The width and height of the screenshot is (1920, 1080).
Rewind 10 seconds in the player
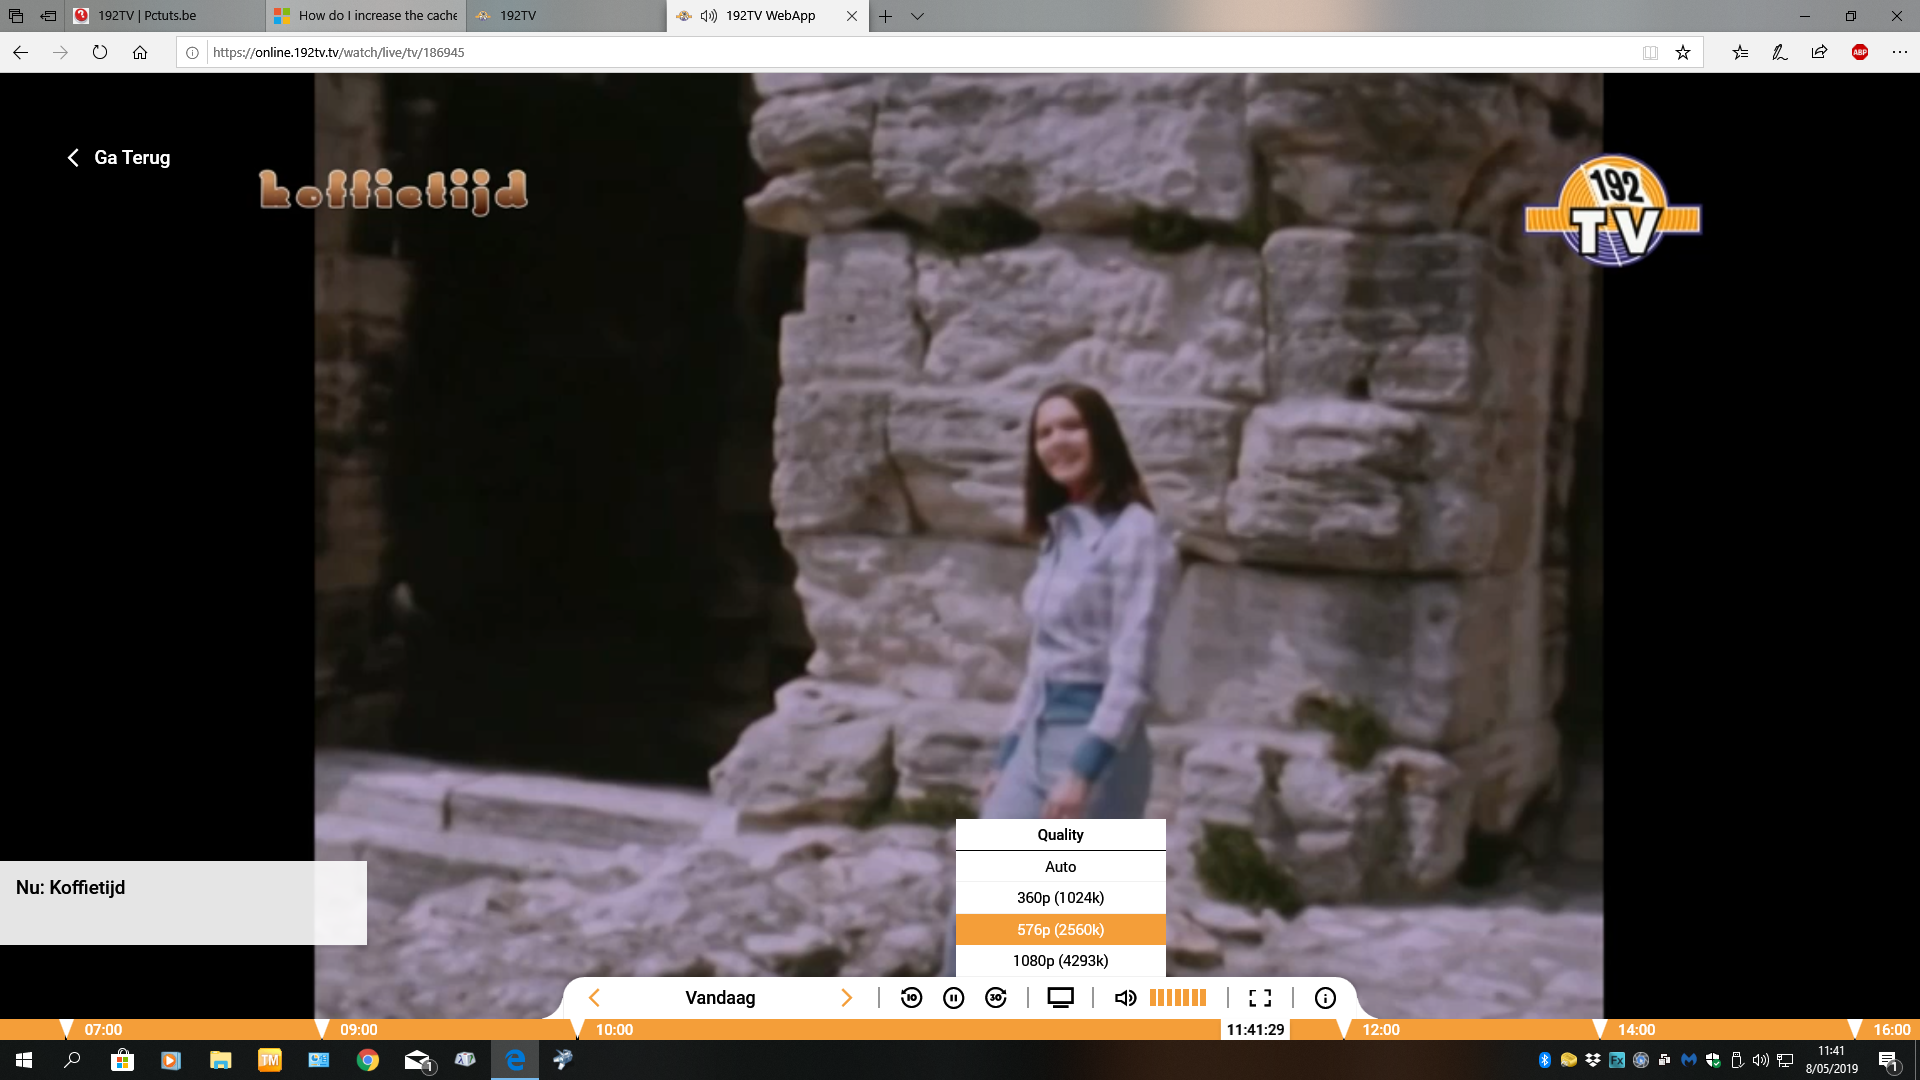point(911,998)
